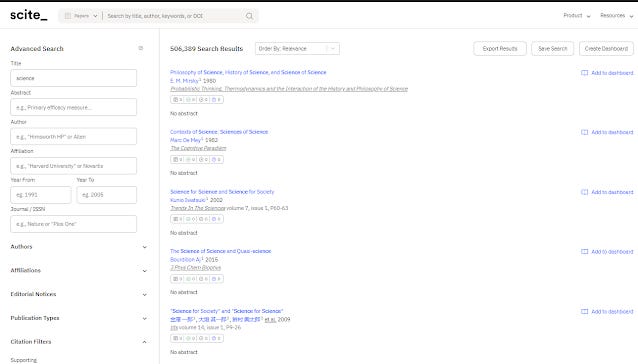Open the Papers search-type dropdown
This screenshot has width=638, height=364.
[81, 16]
